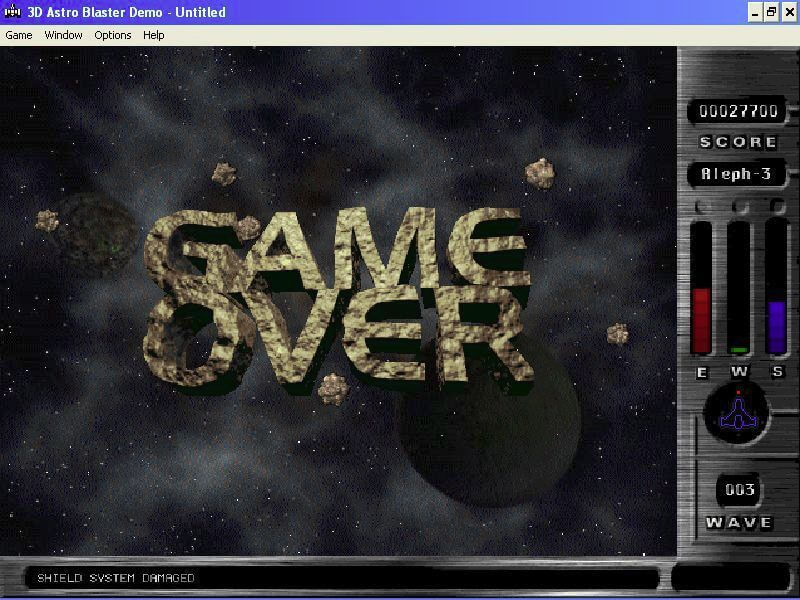This screenshot has height=600, width=800.
Task: Click the indicator light above shield gauge
Action: (x=777, y=205)
